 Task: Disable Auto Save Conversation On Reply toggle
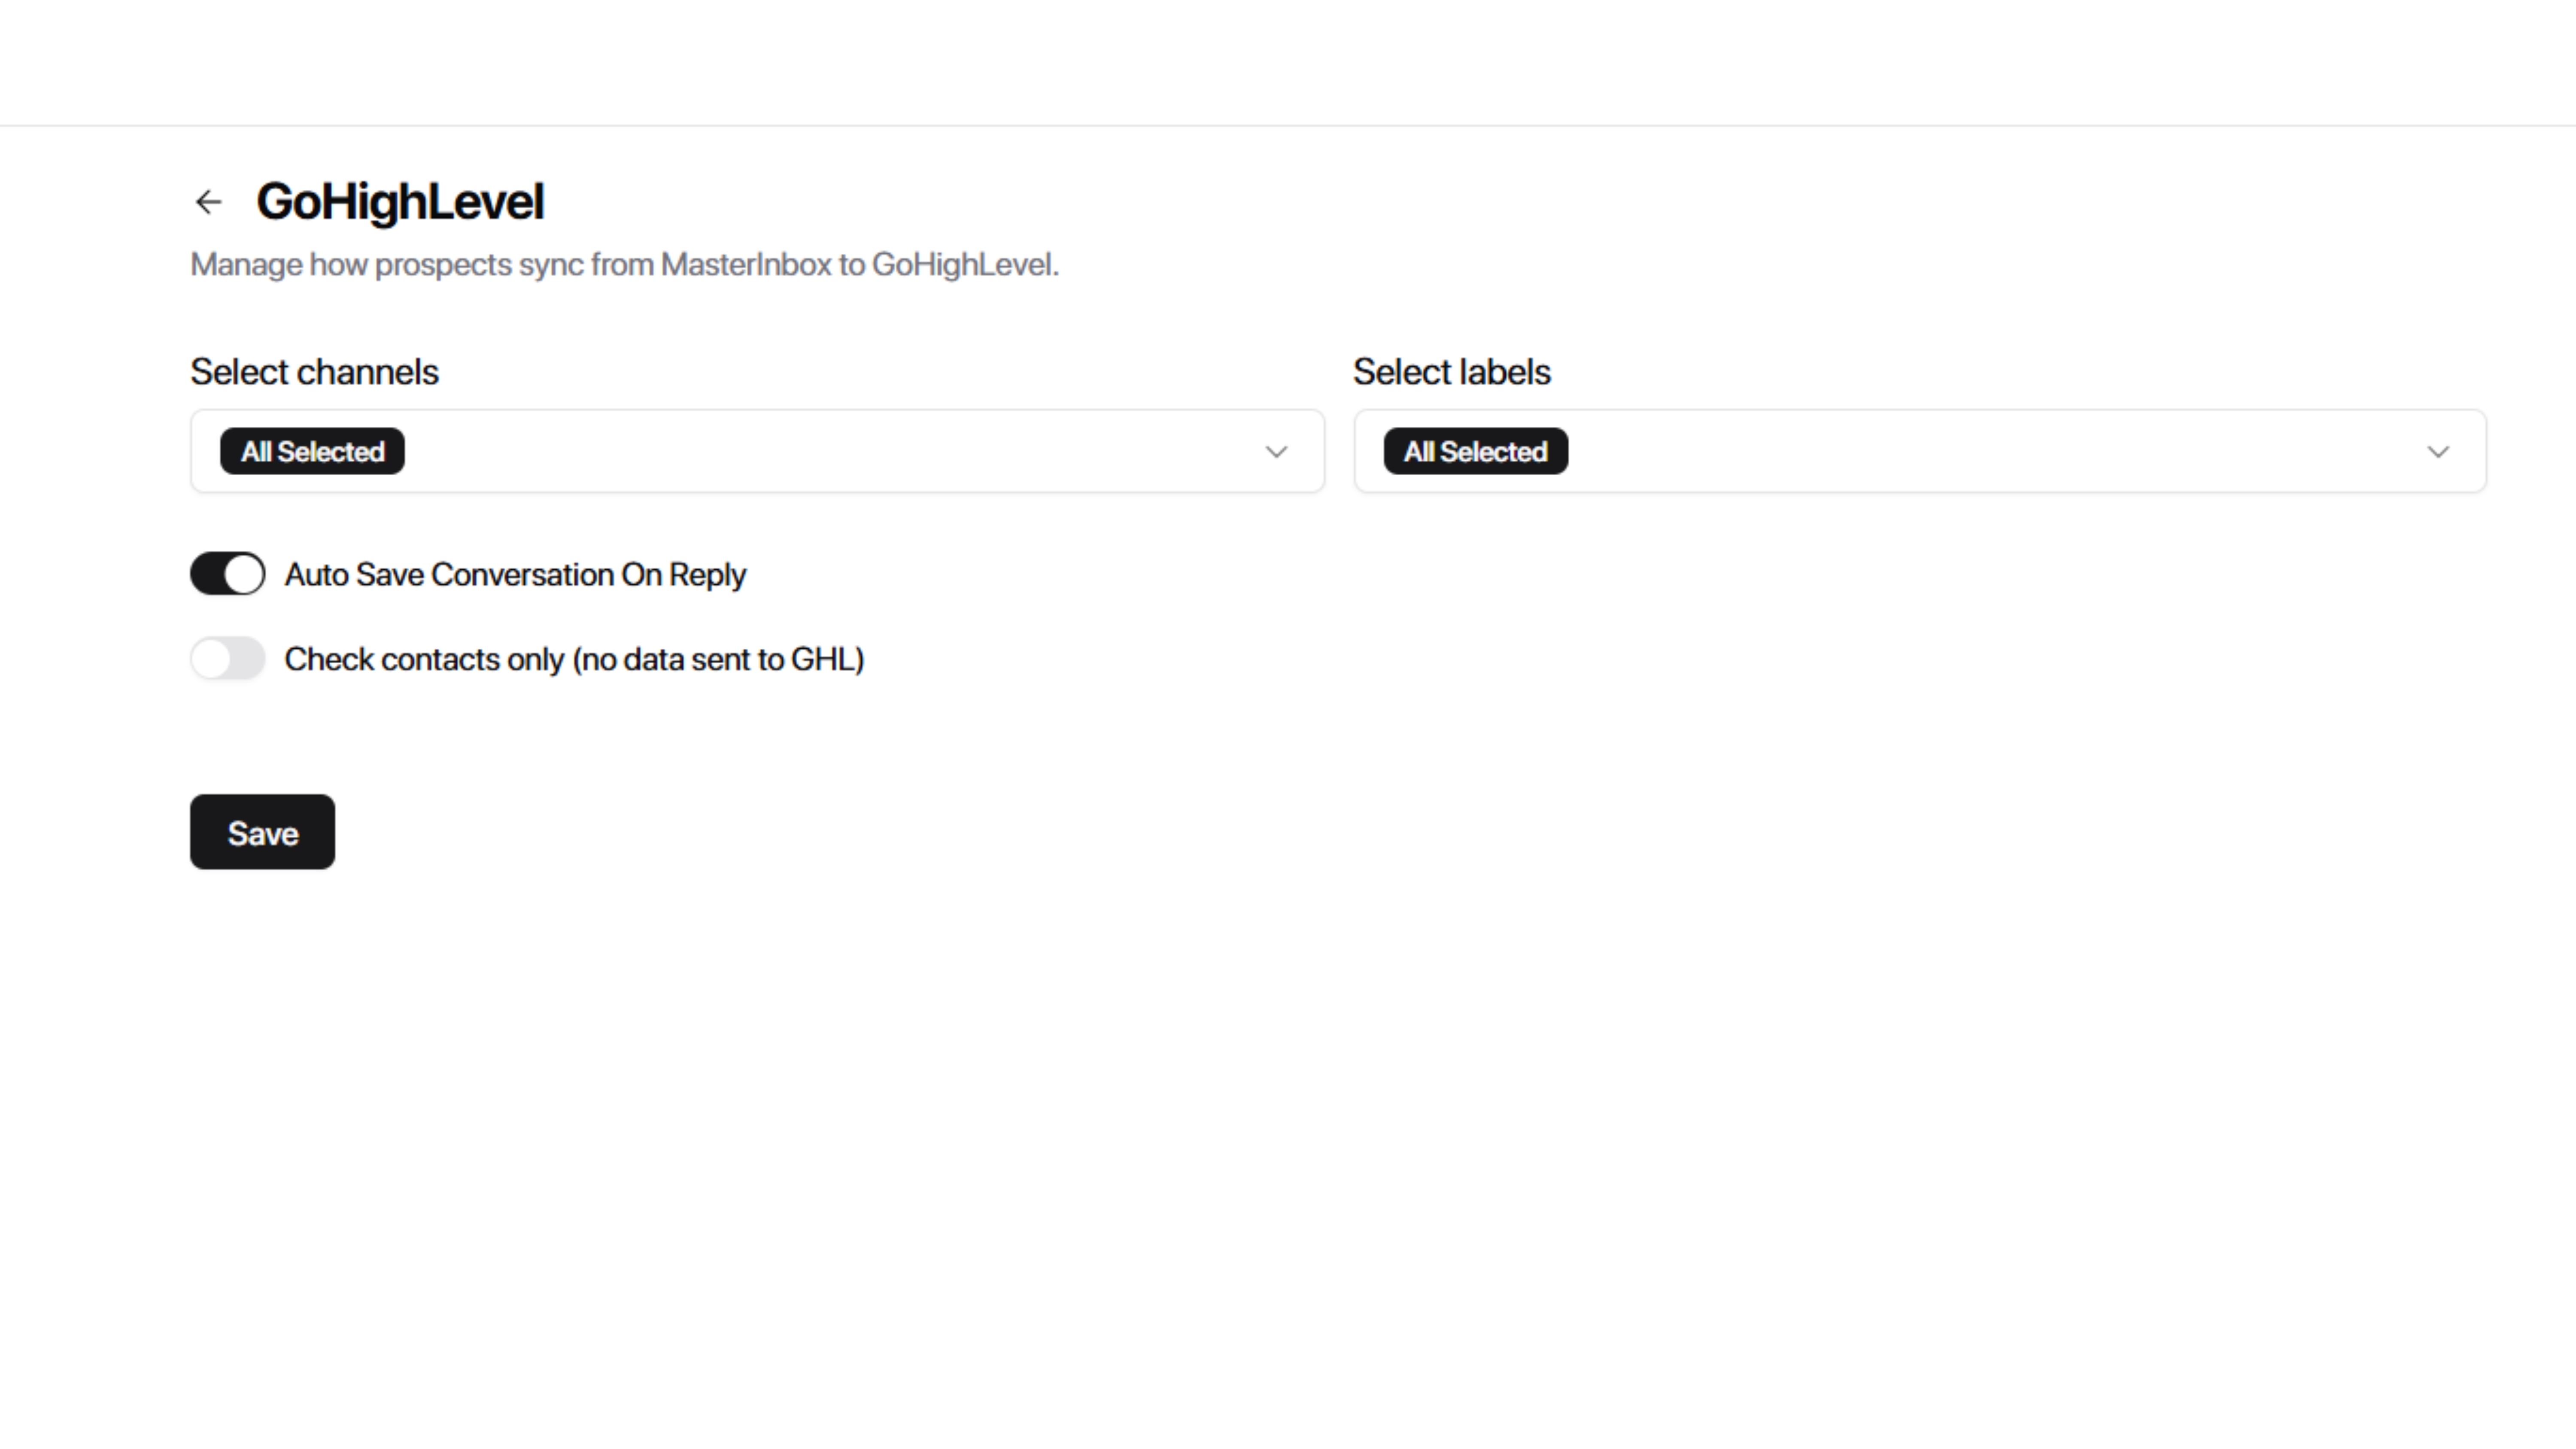(x=228, y=574)
